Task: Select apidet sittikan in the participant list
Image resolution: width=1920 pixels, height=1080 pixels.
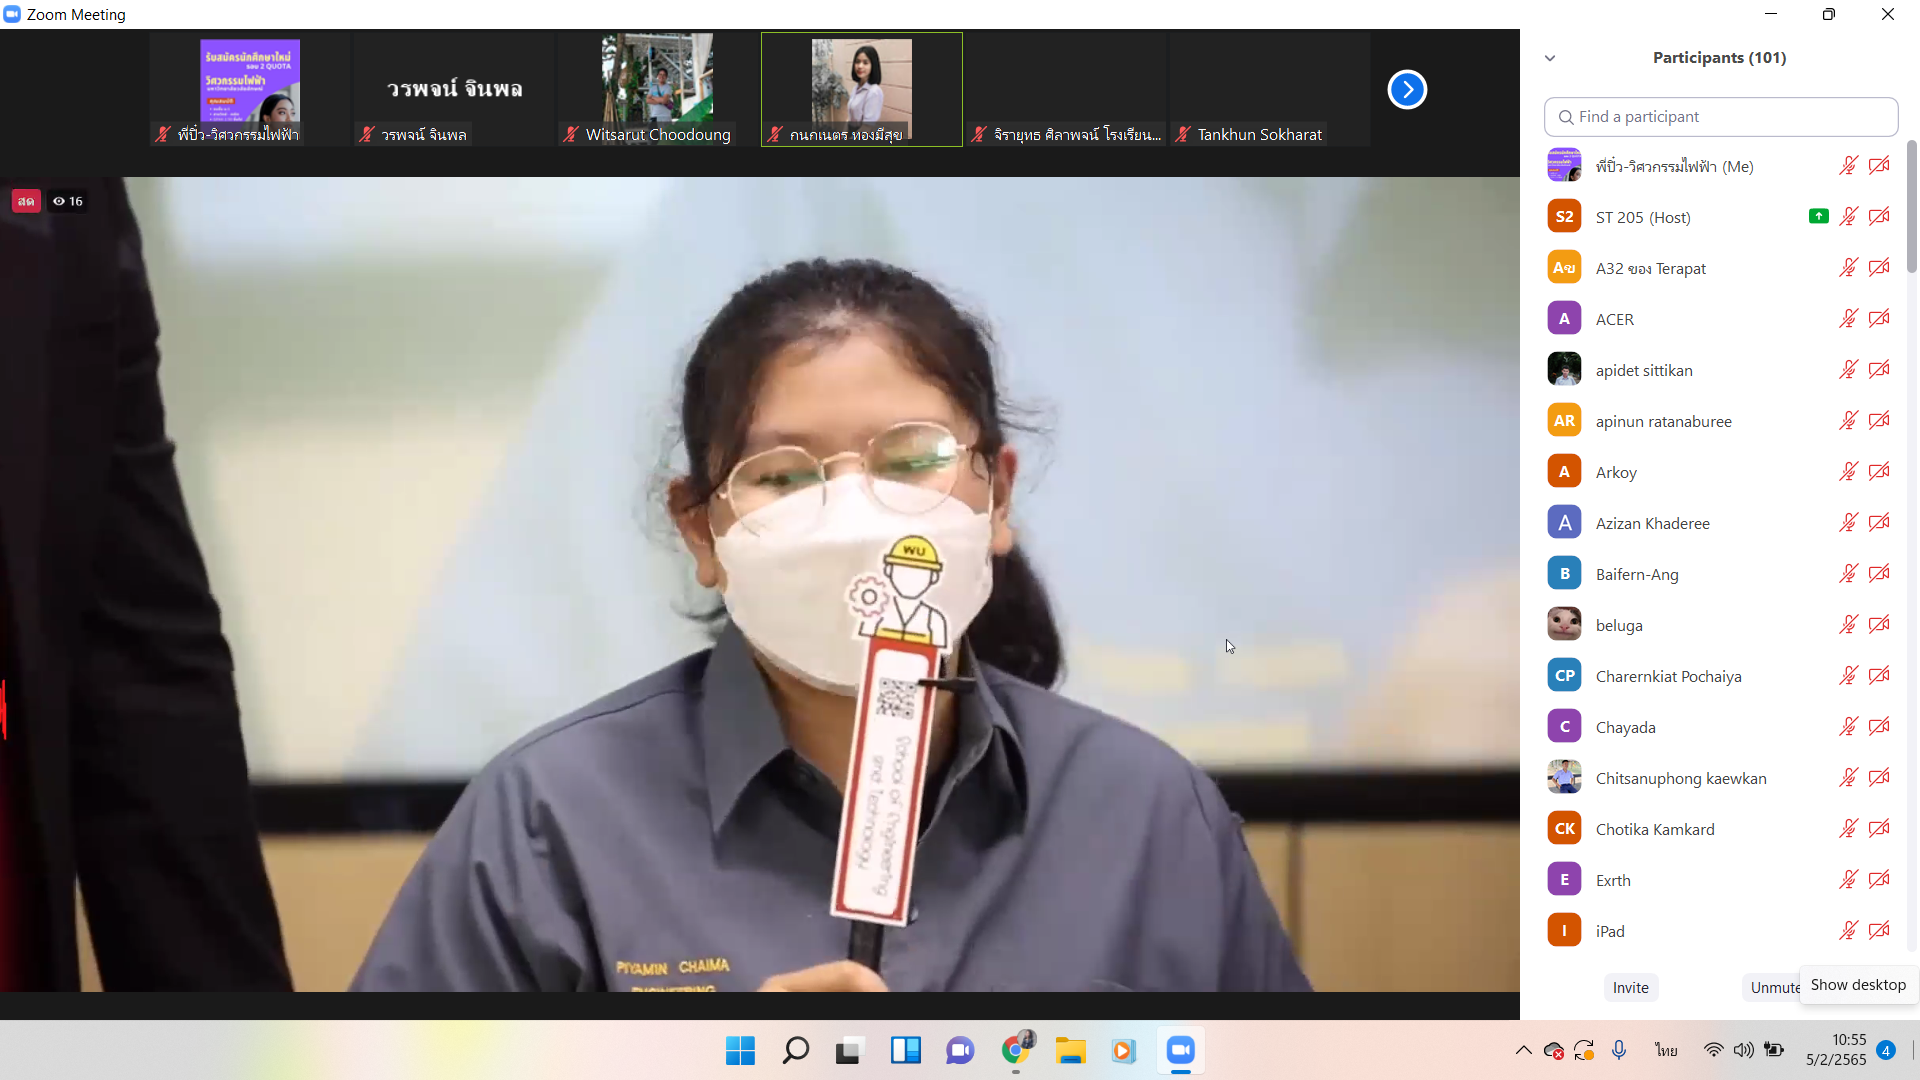Action: [x=1644, y=370]
